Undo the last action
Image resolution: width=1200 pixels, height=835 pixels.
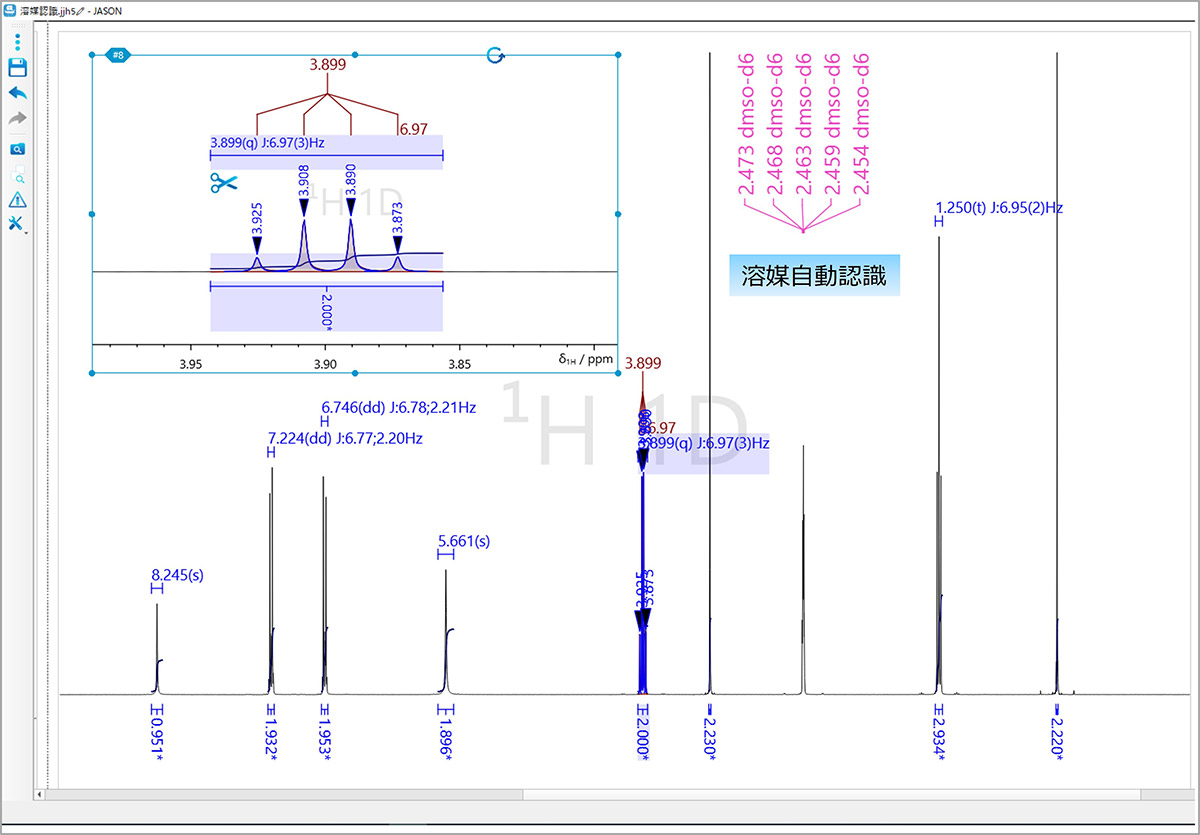pos(17,93)
